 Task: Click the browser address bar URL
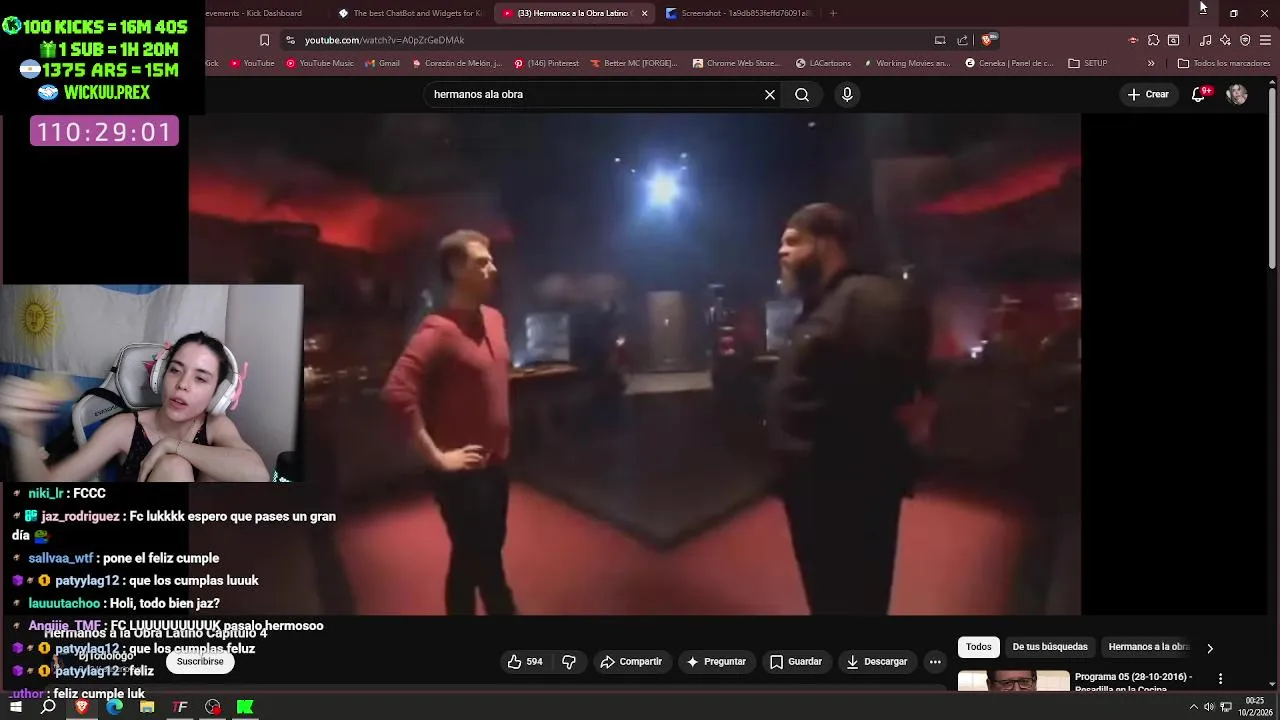tap(385, 40)
